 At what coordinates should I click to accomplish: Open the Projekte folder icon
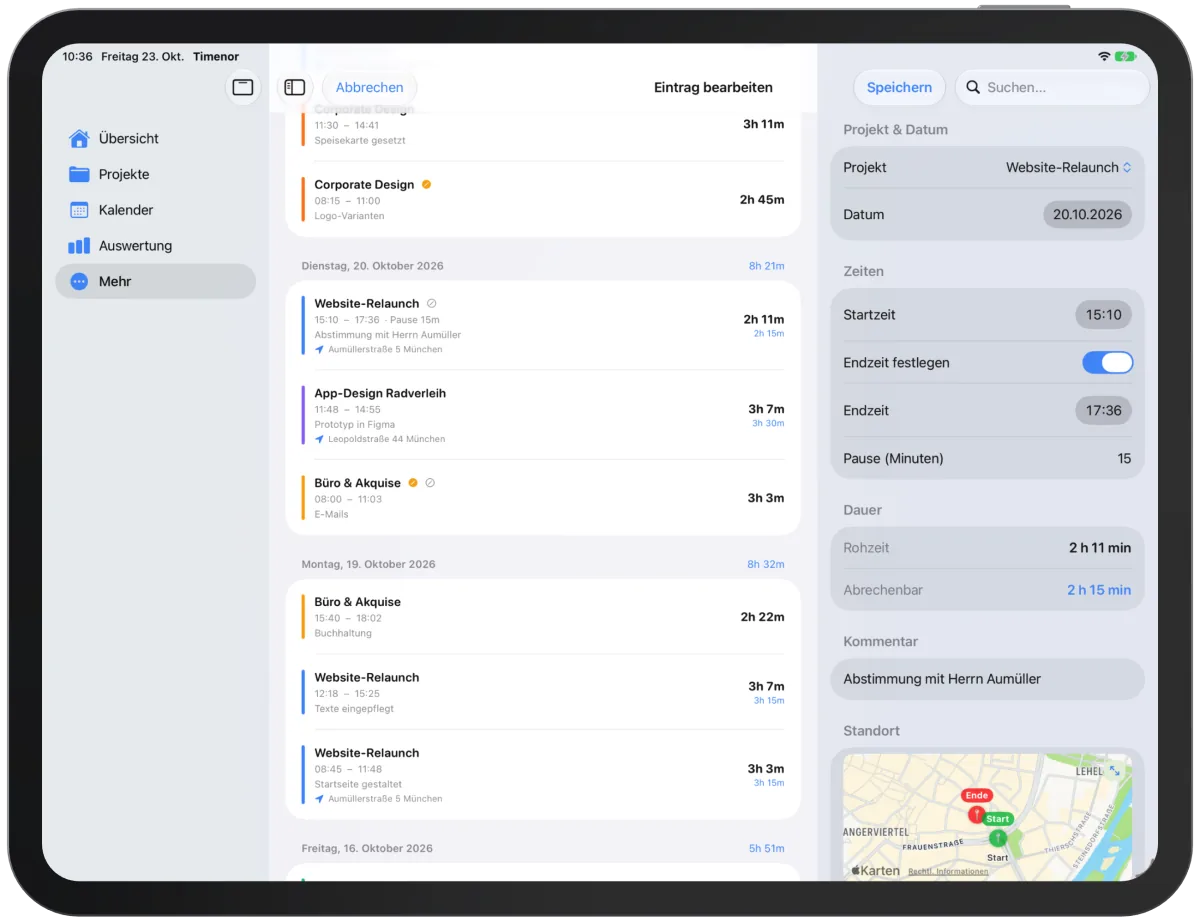(x=79, y=174)
